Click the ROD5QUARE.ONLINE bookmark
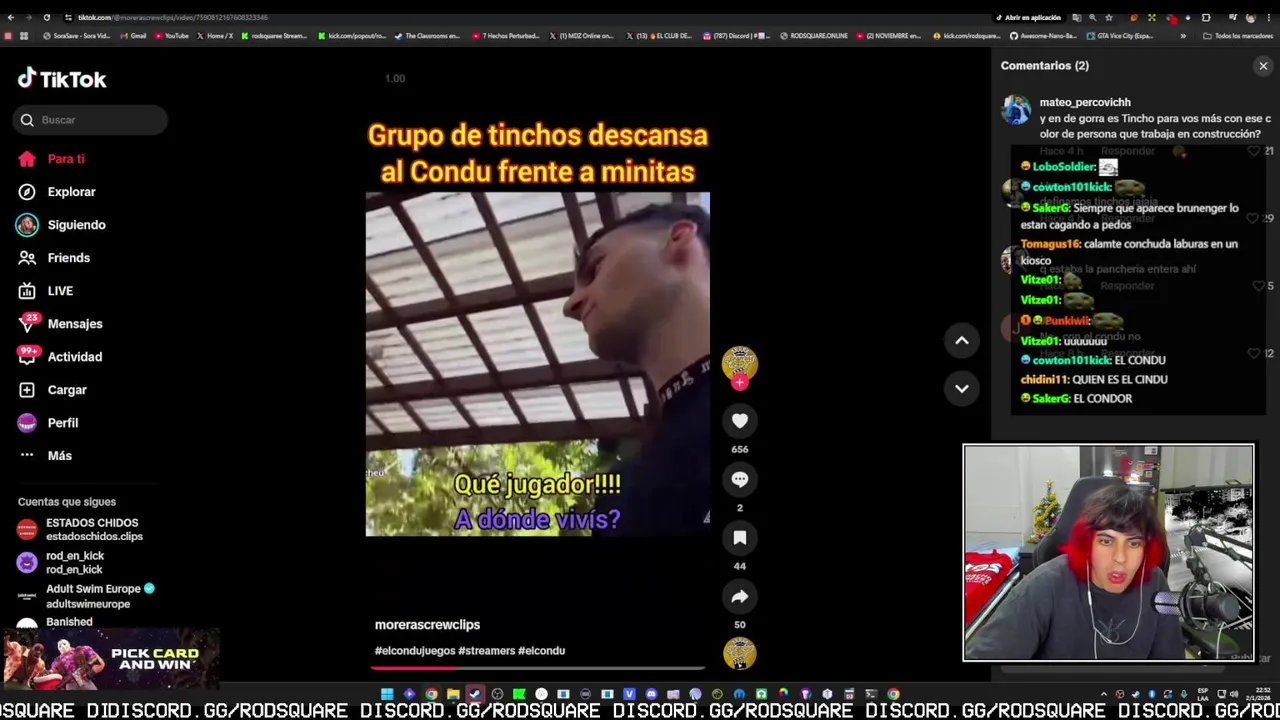 [x=813, y=36]
